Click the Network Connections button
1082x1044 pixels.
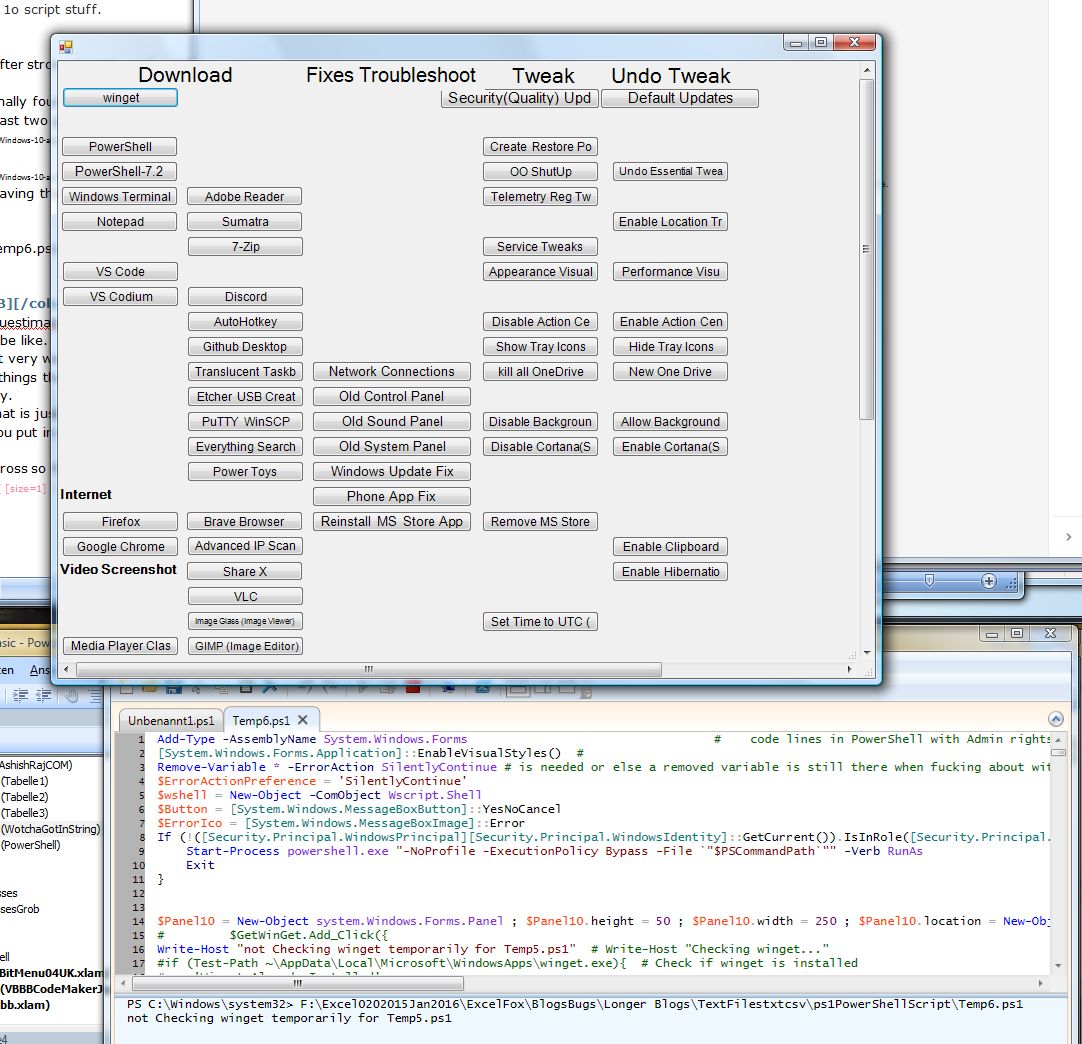(391, 371)
